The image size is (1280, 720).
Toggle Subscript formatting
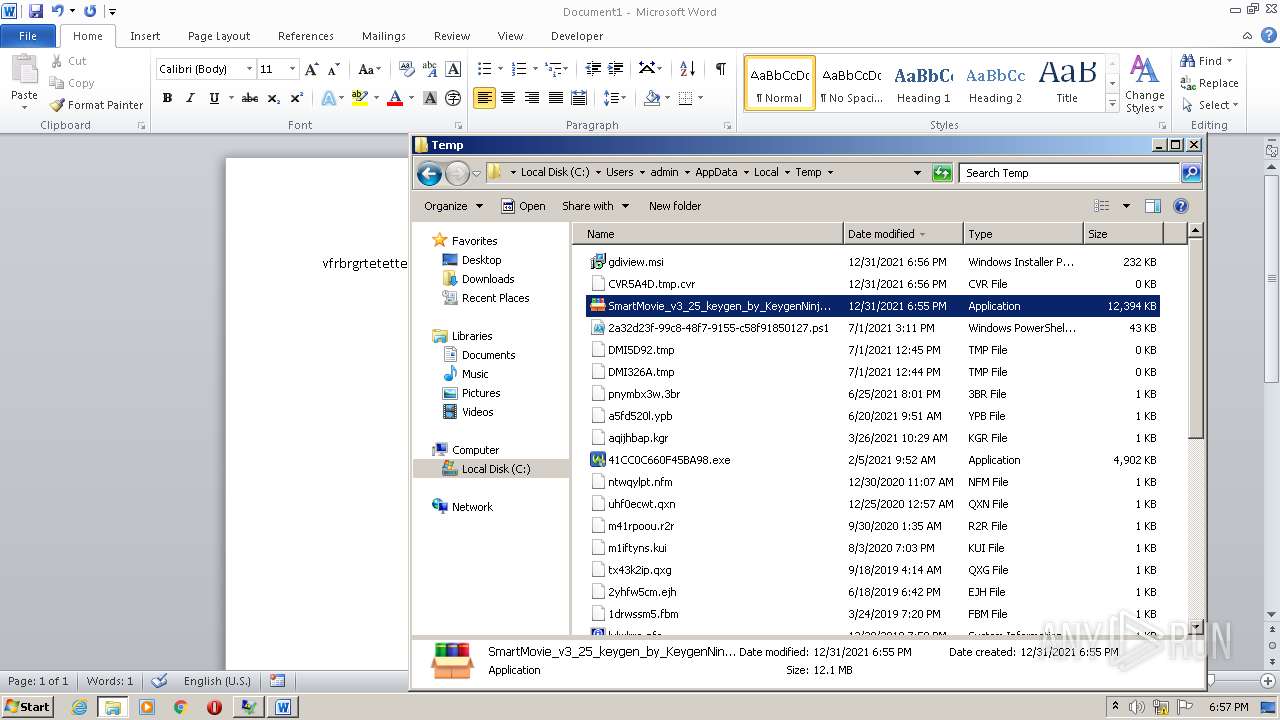click(274, 98)
